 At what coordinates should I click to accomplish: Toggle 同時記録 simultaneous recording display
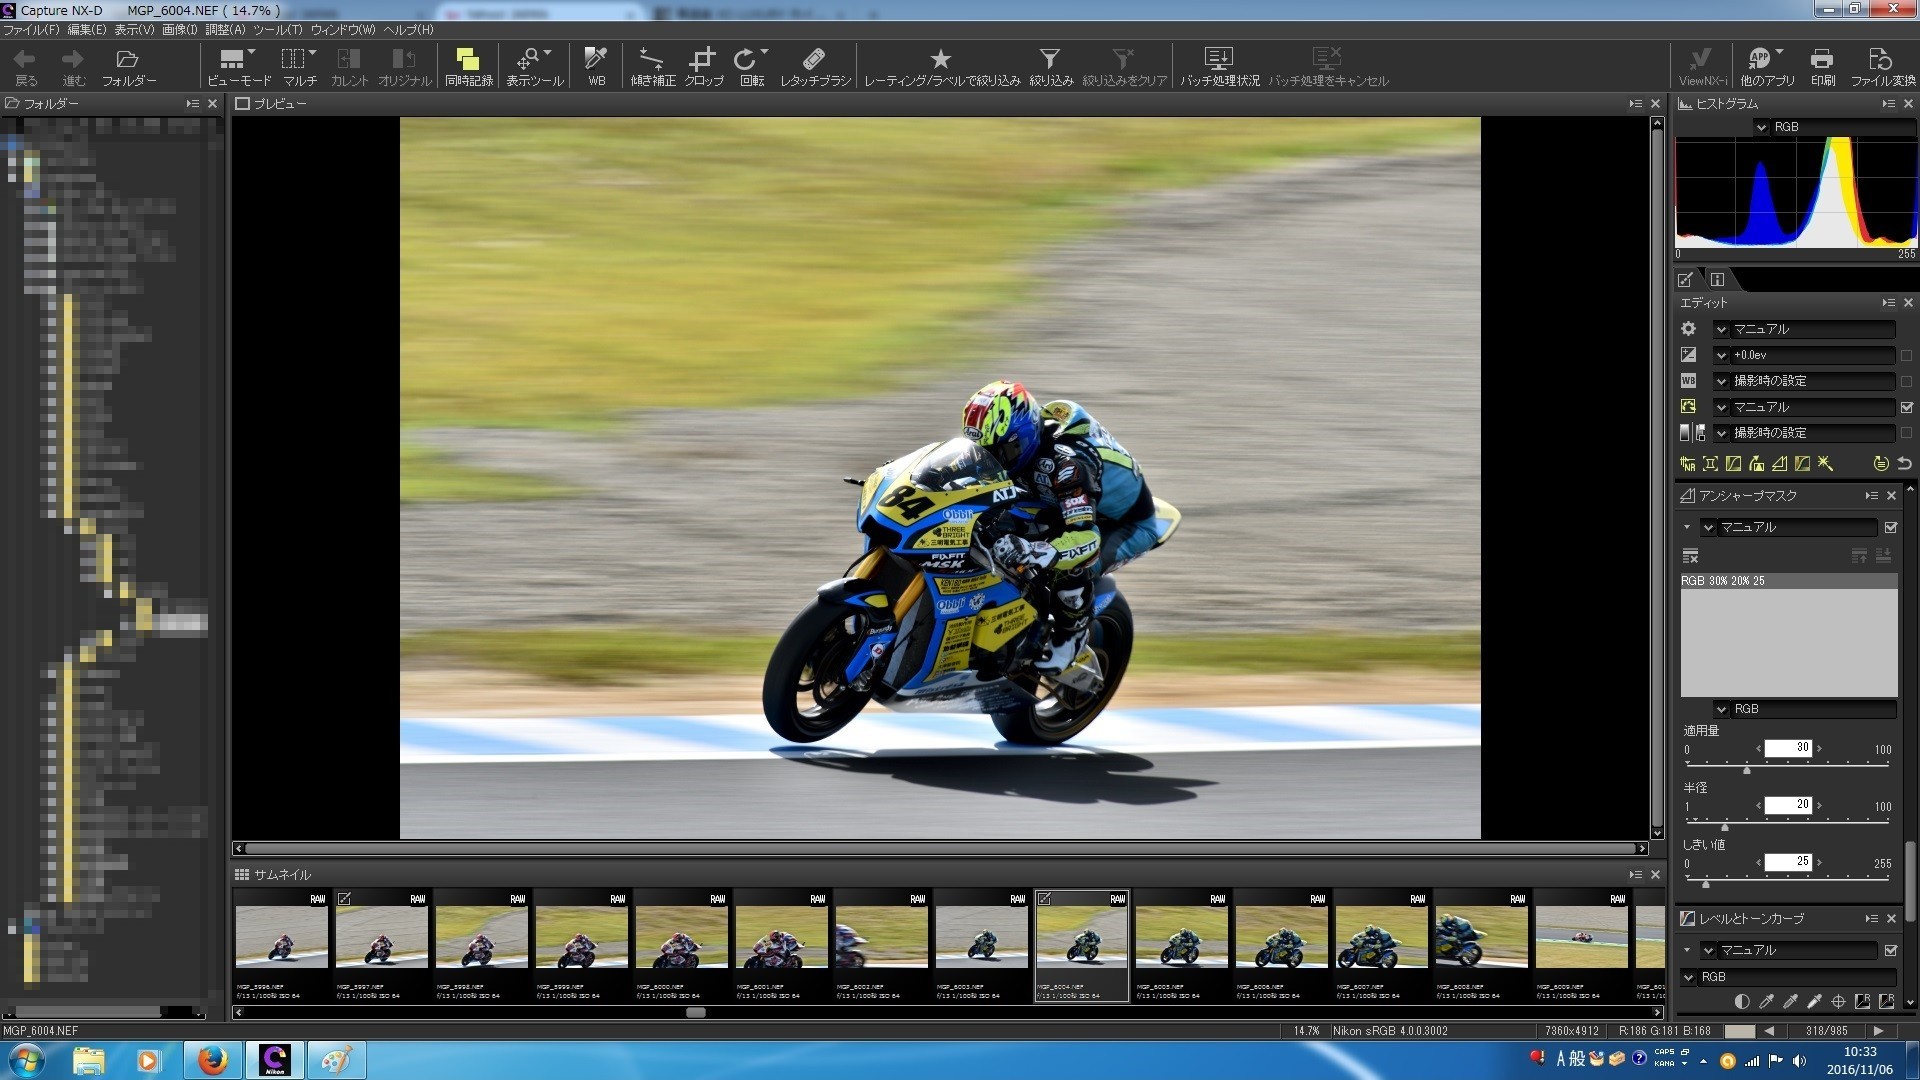click(468, 66)
